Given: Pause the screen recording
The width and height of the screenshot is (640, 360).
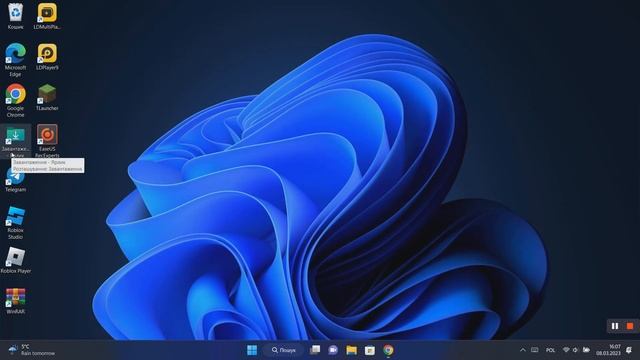Looking at the screenshot, I should [615, 326].
